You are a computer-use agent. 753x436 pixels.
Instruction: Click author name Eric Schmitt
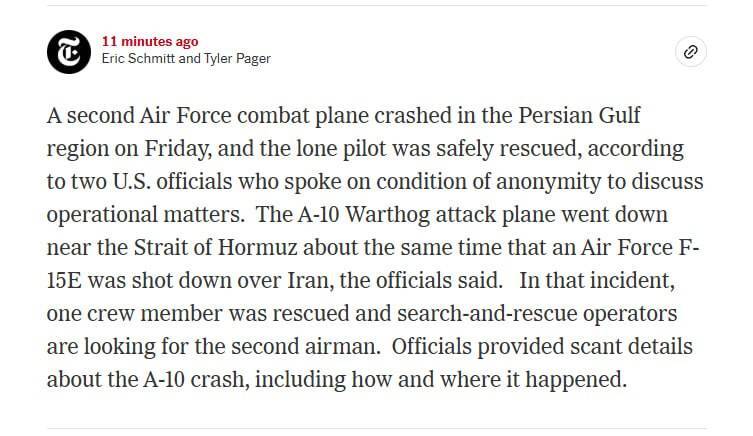point(138,58)
